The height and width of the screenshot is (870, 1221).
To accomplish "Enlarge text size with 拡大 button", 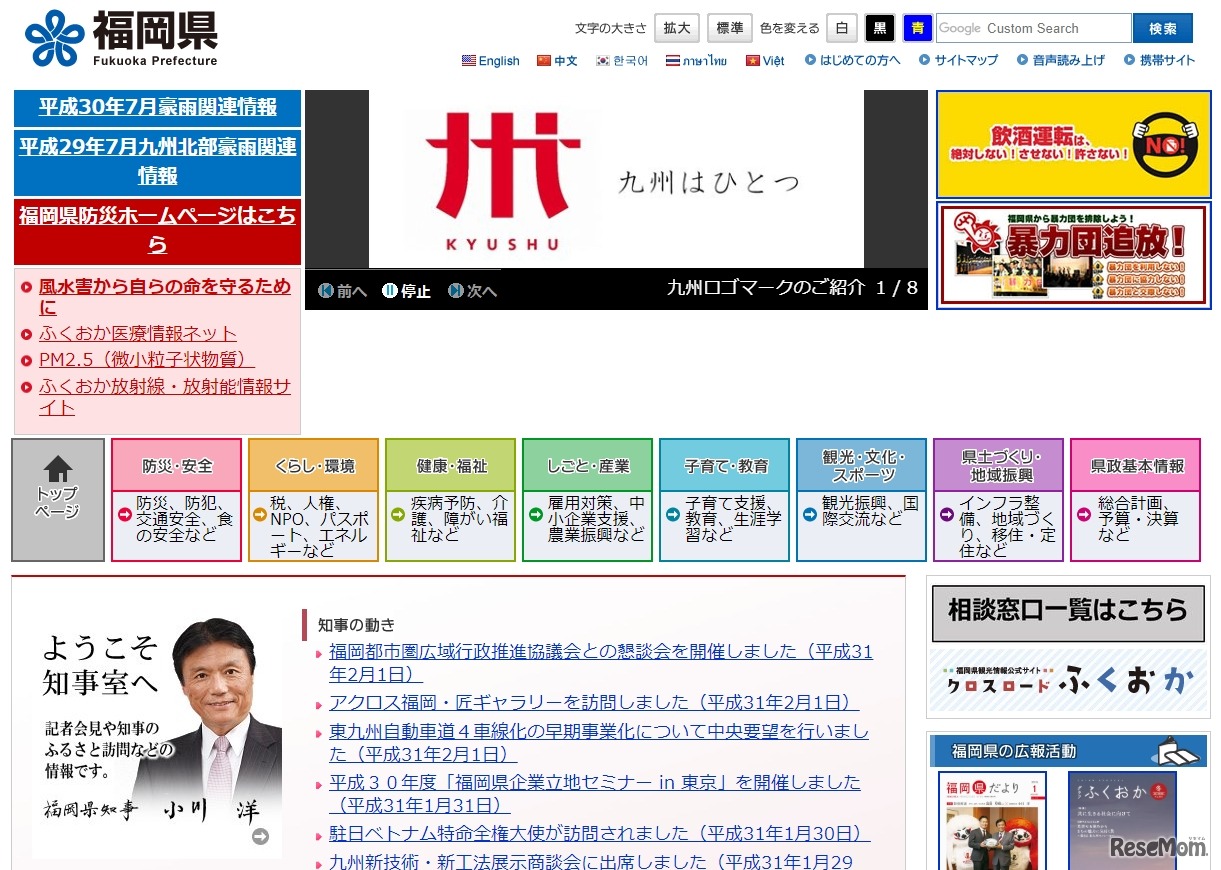I will click(x=677, y=28).
